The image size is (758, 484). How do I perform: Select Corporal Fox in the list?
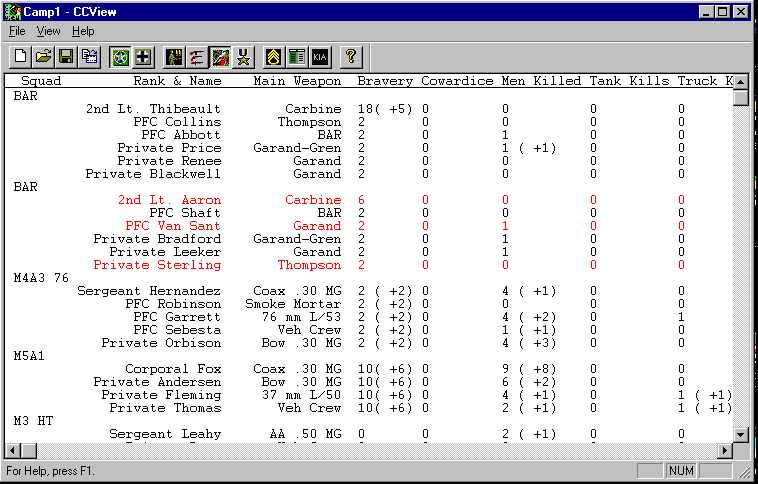pos(368,369)
